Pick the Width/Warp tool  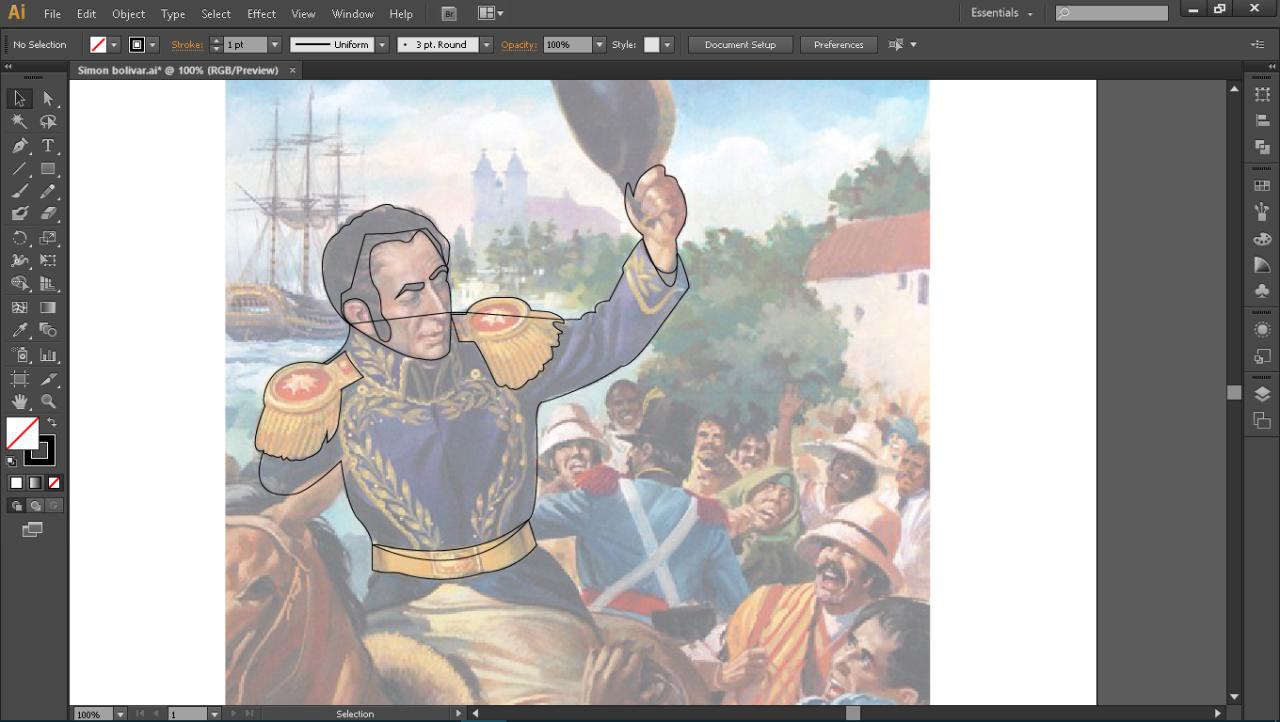pos(19,260)
